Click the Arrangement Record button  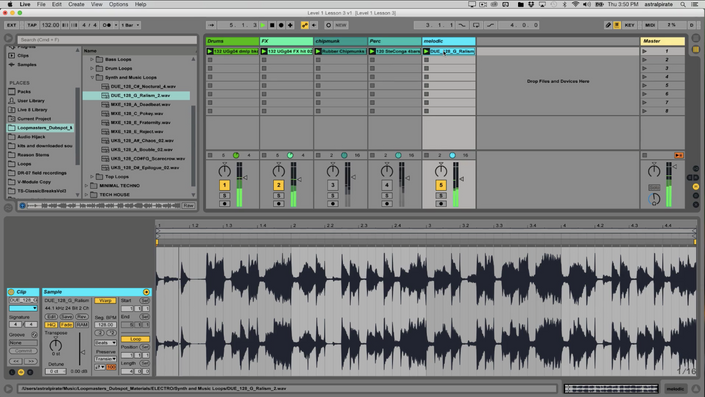pyautogui.click(x=281, y=25)
